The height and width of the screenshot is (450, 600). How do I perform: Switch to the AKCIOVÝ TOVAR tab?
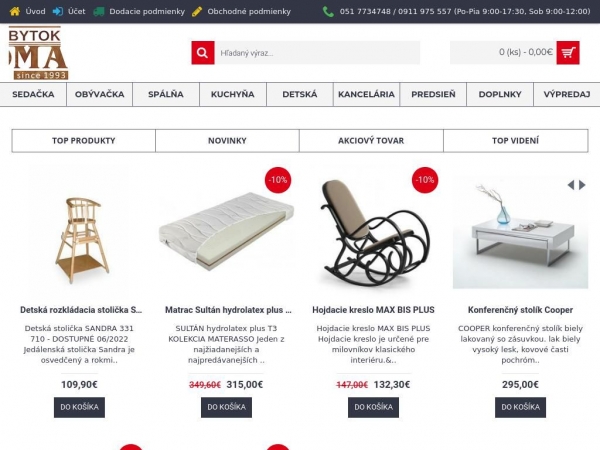click(371, 140)
